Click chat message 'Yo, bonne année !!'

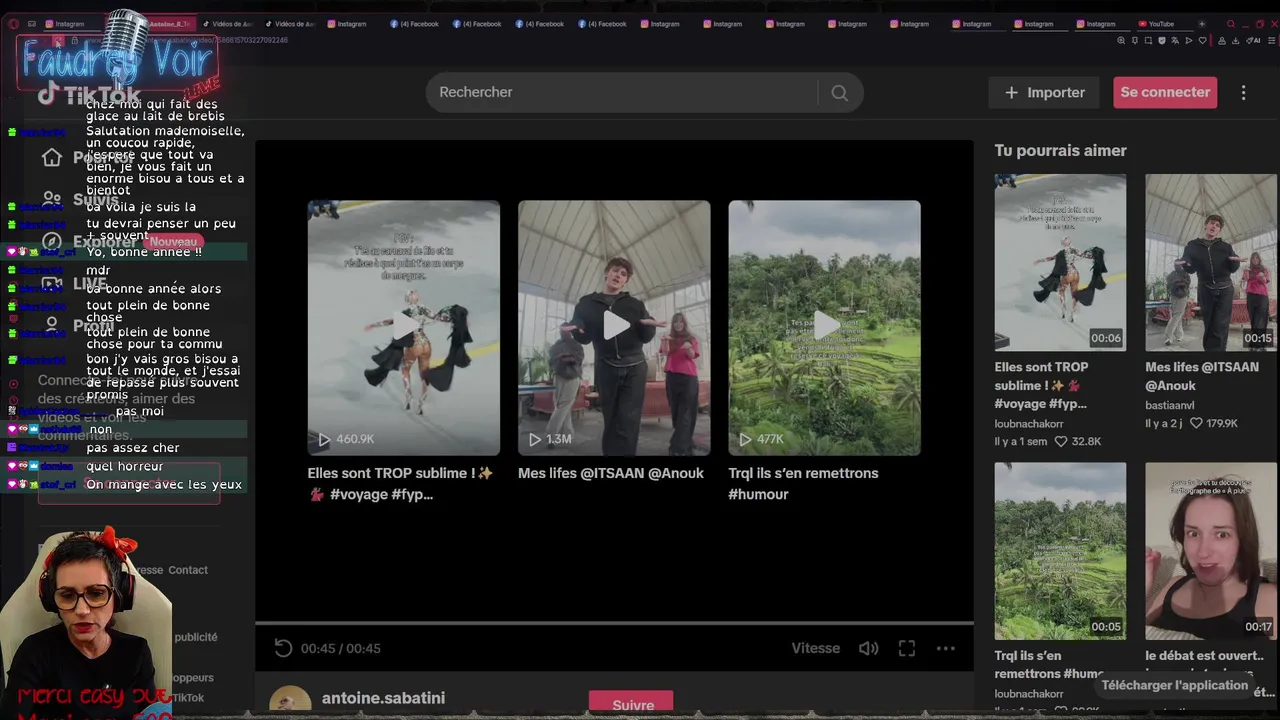[x=143, y=252]
